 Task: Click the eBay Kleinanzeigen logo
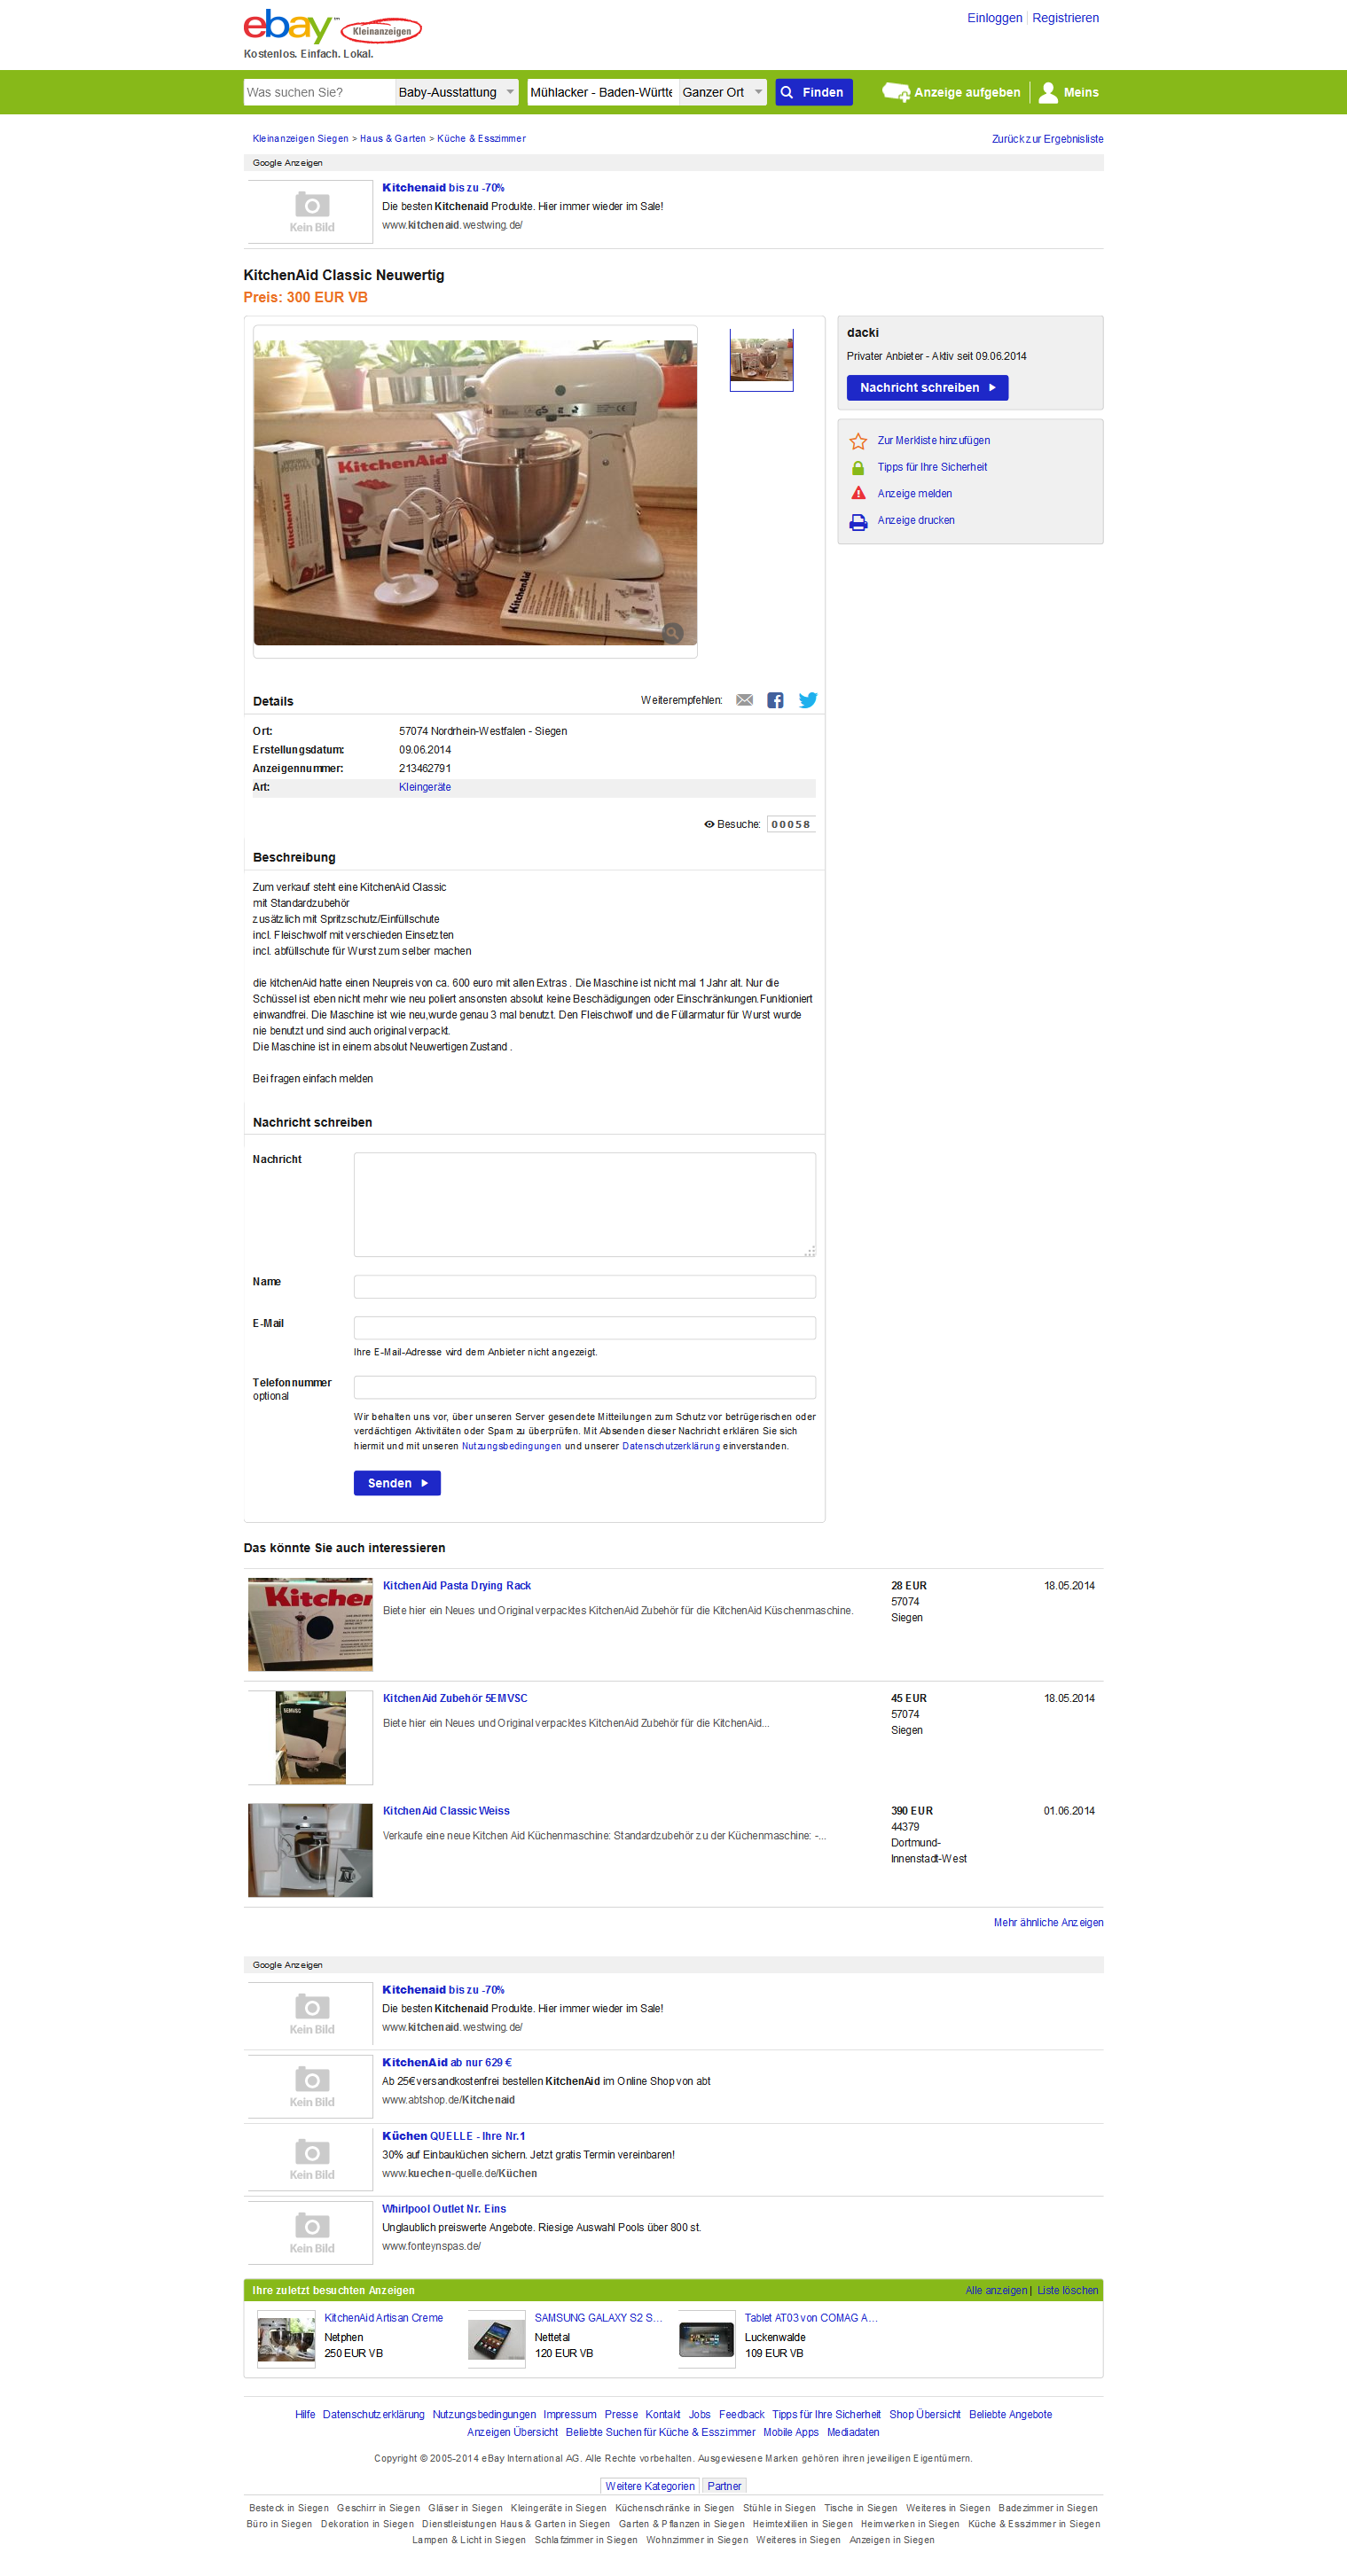[332, 28]
